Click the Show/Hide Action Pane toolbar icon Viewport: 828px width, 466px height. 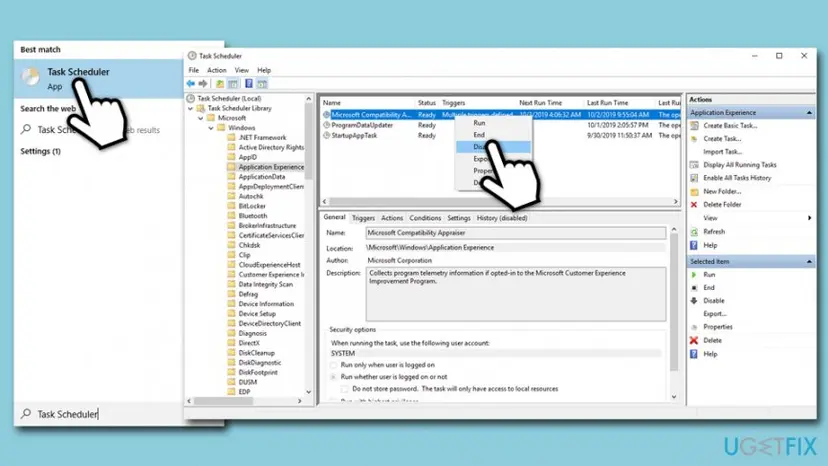click(262, 83)
